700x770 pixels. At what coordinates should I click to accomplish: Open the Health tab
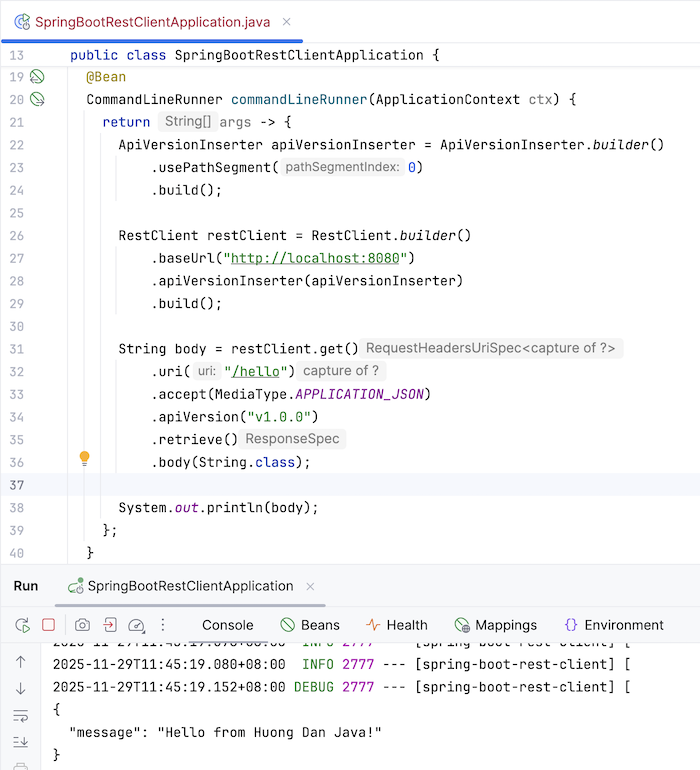tap(396, 625)
